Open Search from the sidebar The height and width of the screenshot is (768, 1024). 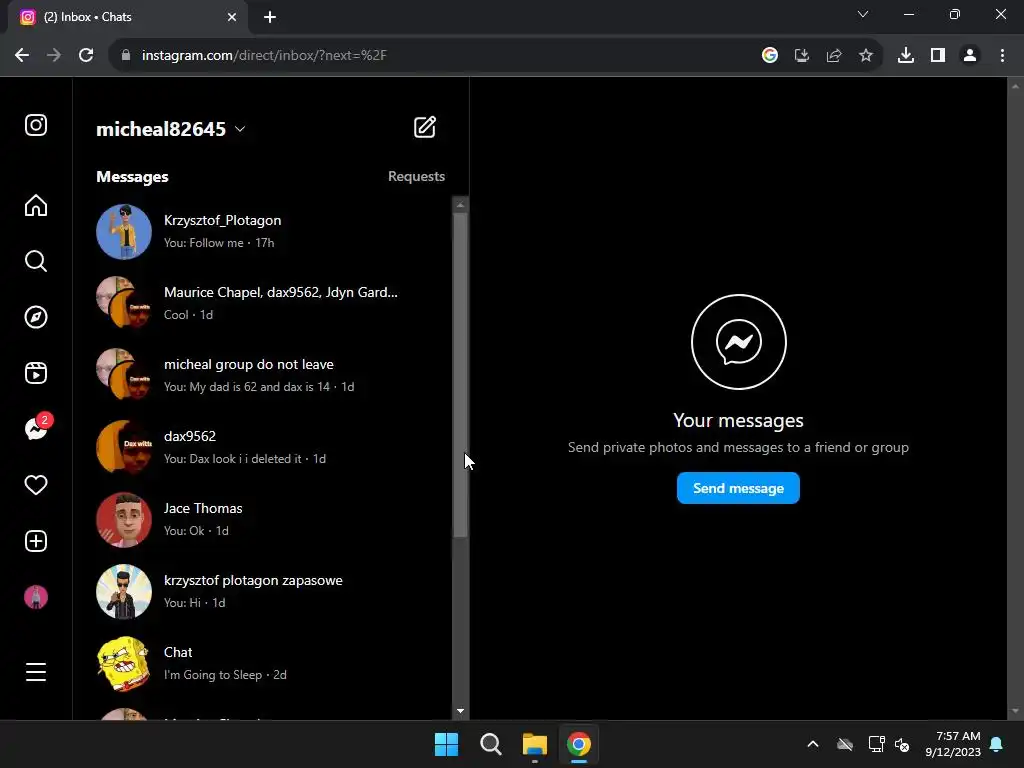(36, 261)
